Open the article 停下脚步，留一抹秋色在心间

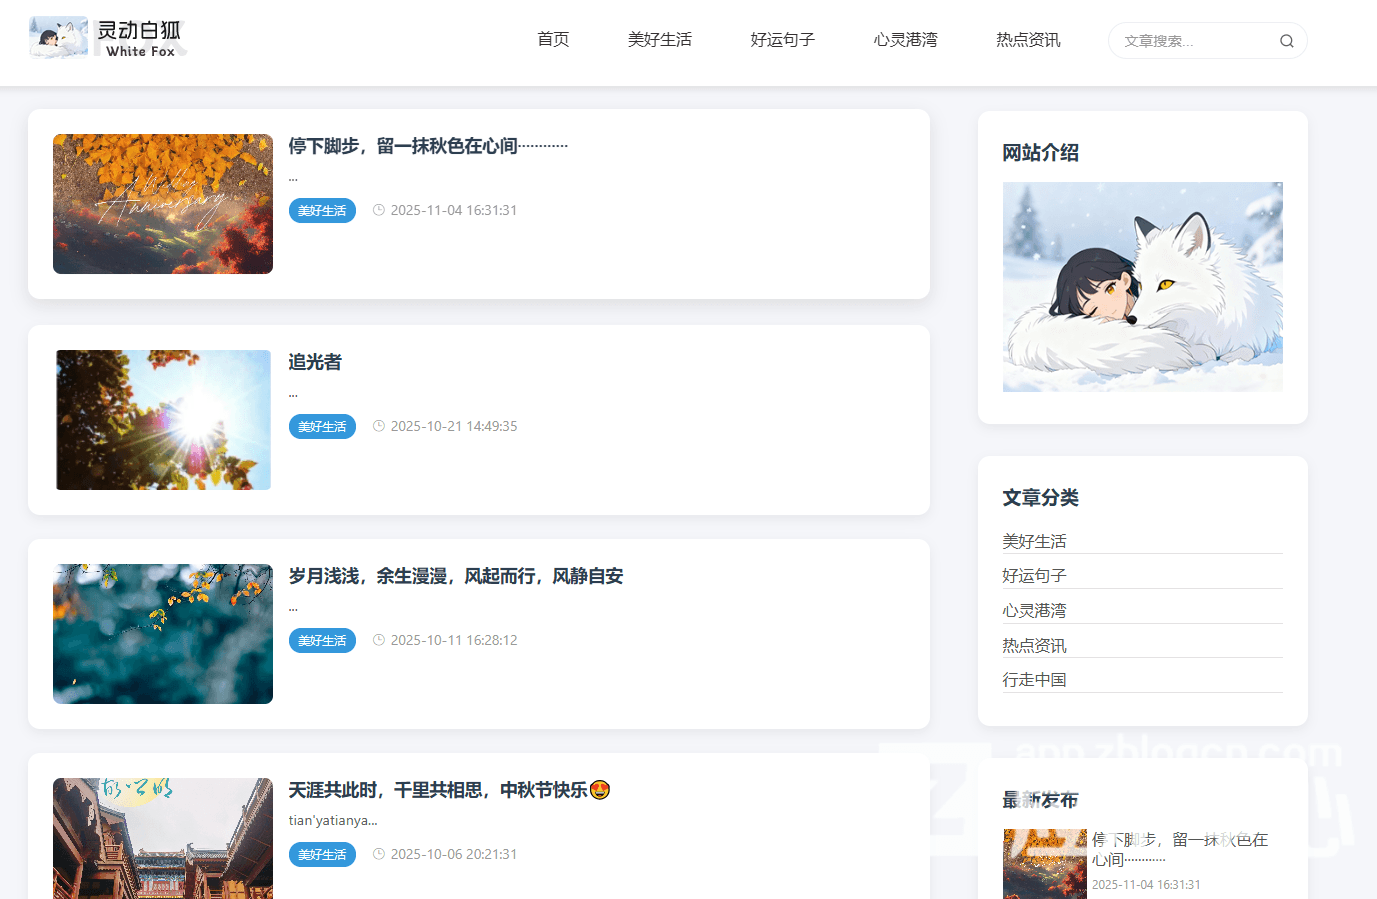[x=427, y=144]
